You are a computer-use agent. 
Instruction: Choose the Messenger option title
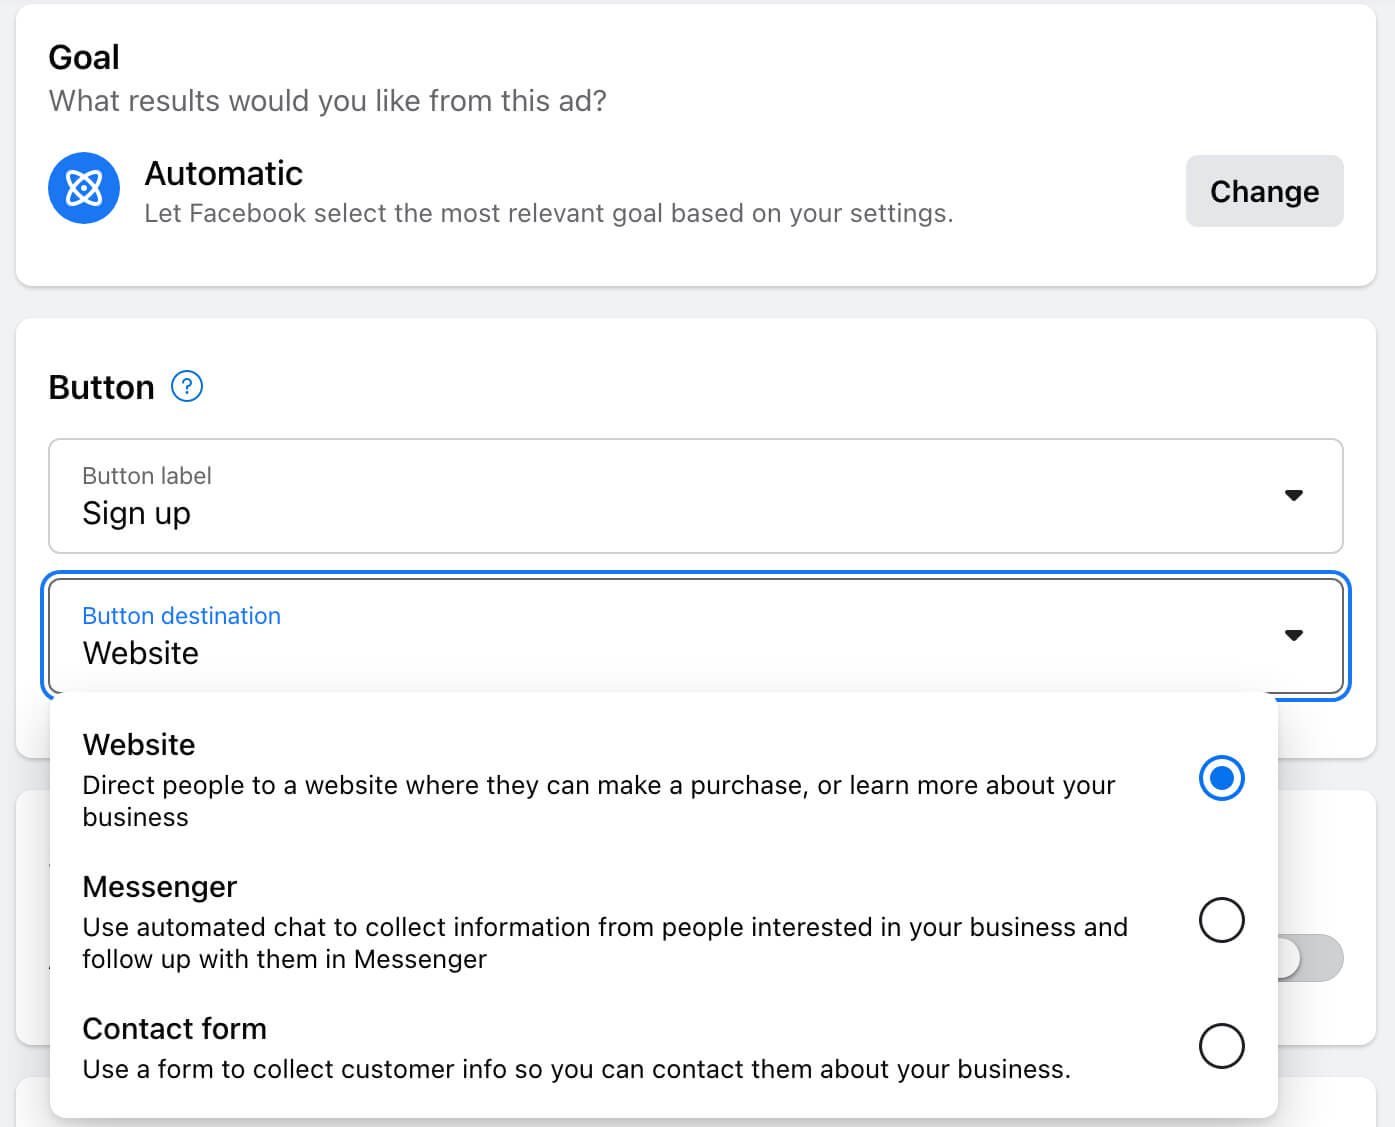159,887
